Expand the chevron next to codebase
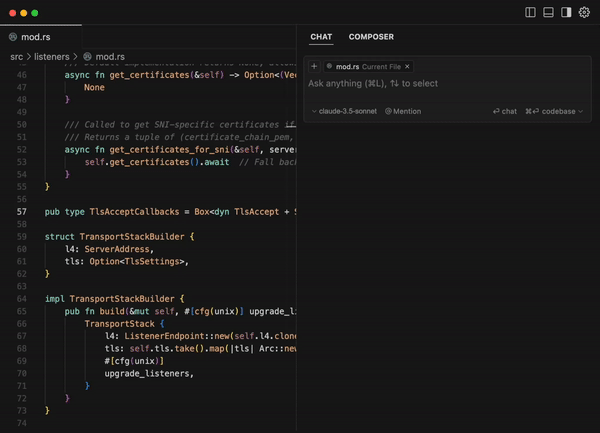The width and height of the screenshot is (600, 433). pos(580,111)
